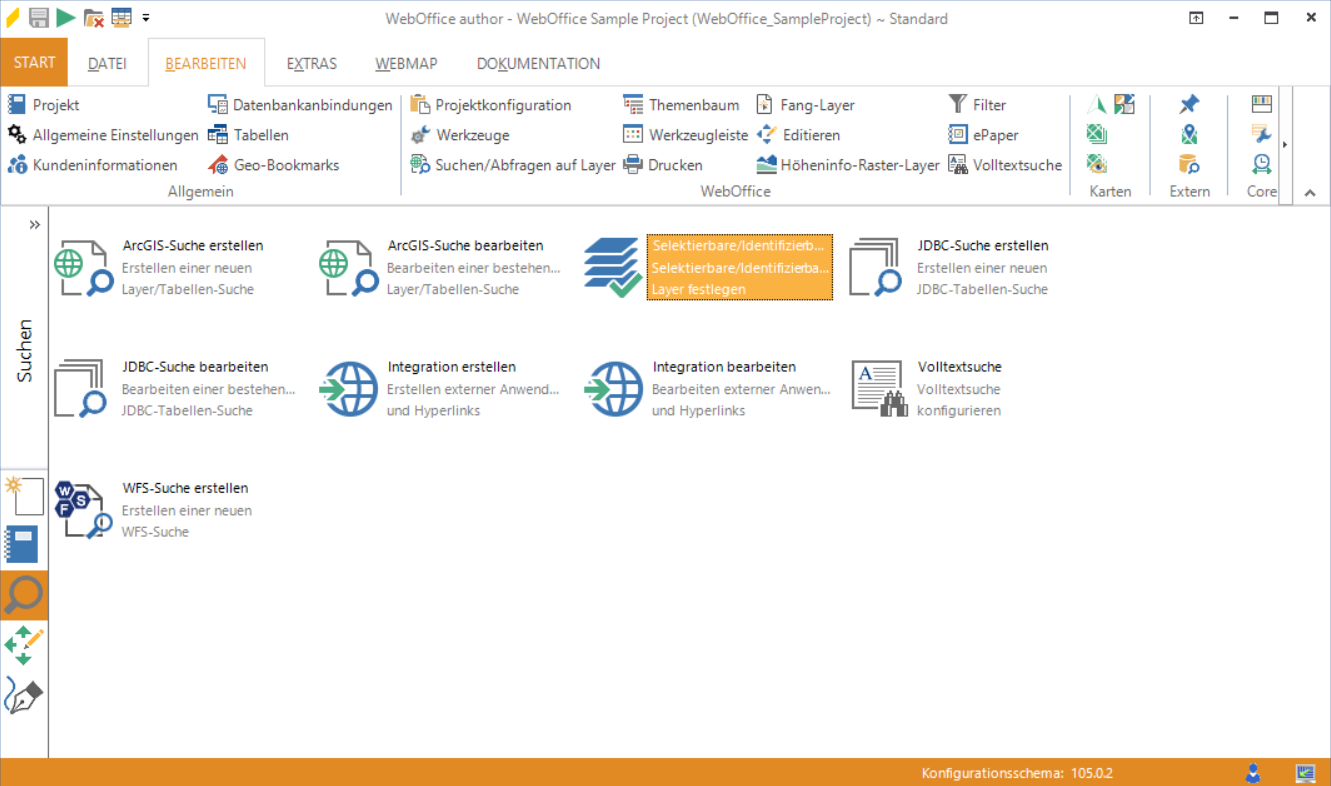Open the DATEI ribbon tab
Viewport: 1331px width, 786px height.
107,63
